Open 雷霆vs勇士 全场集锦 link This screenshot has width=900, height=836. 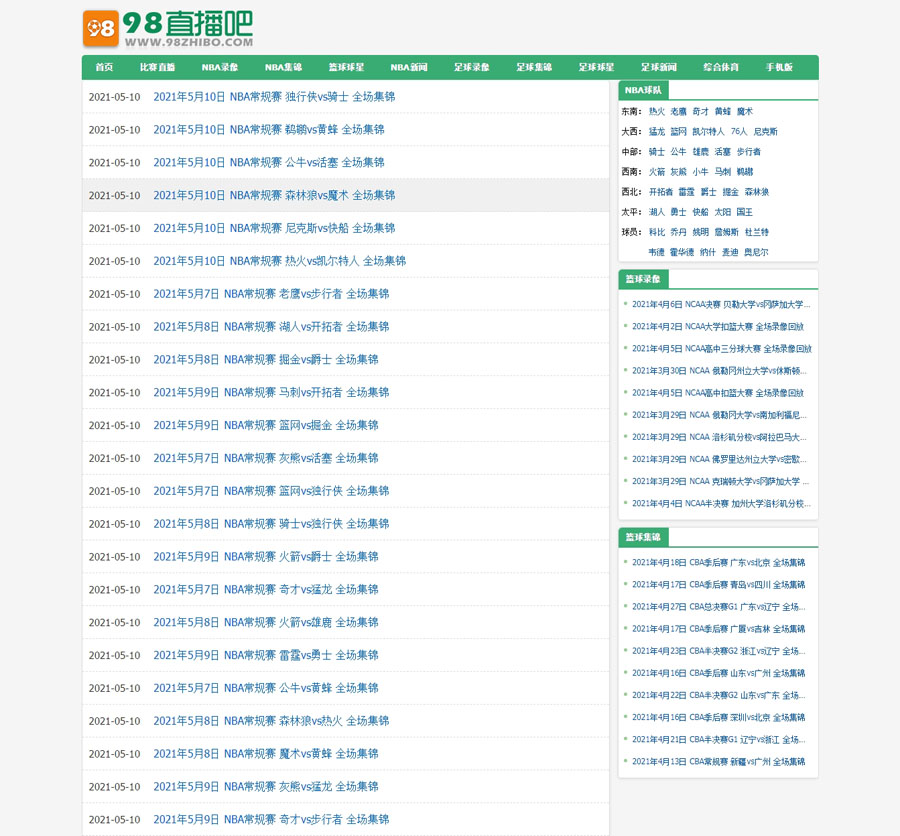pyautogui.click(x=265, y=655)
